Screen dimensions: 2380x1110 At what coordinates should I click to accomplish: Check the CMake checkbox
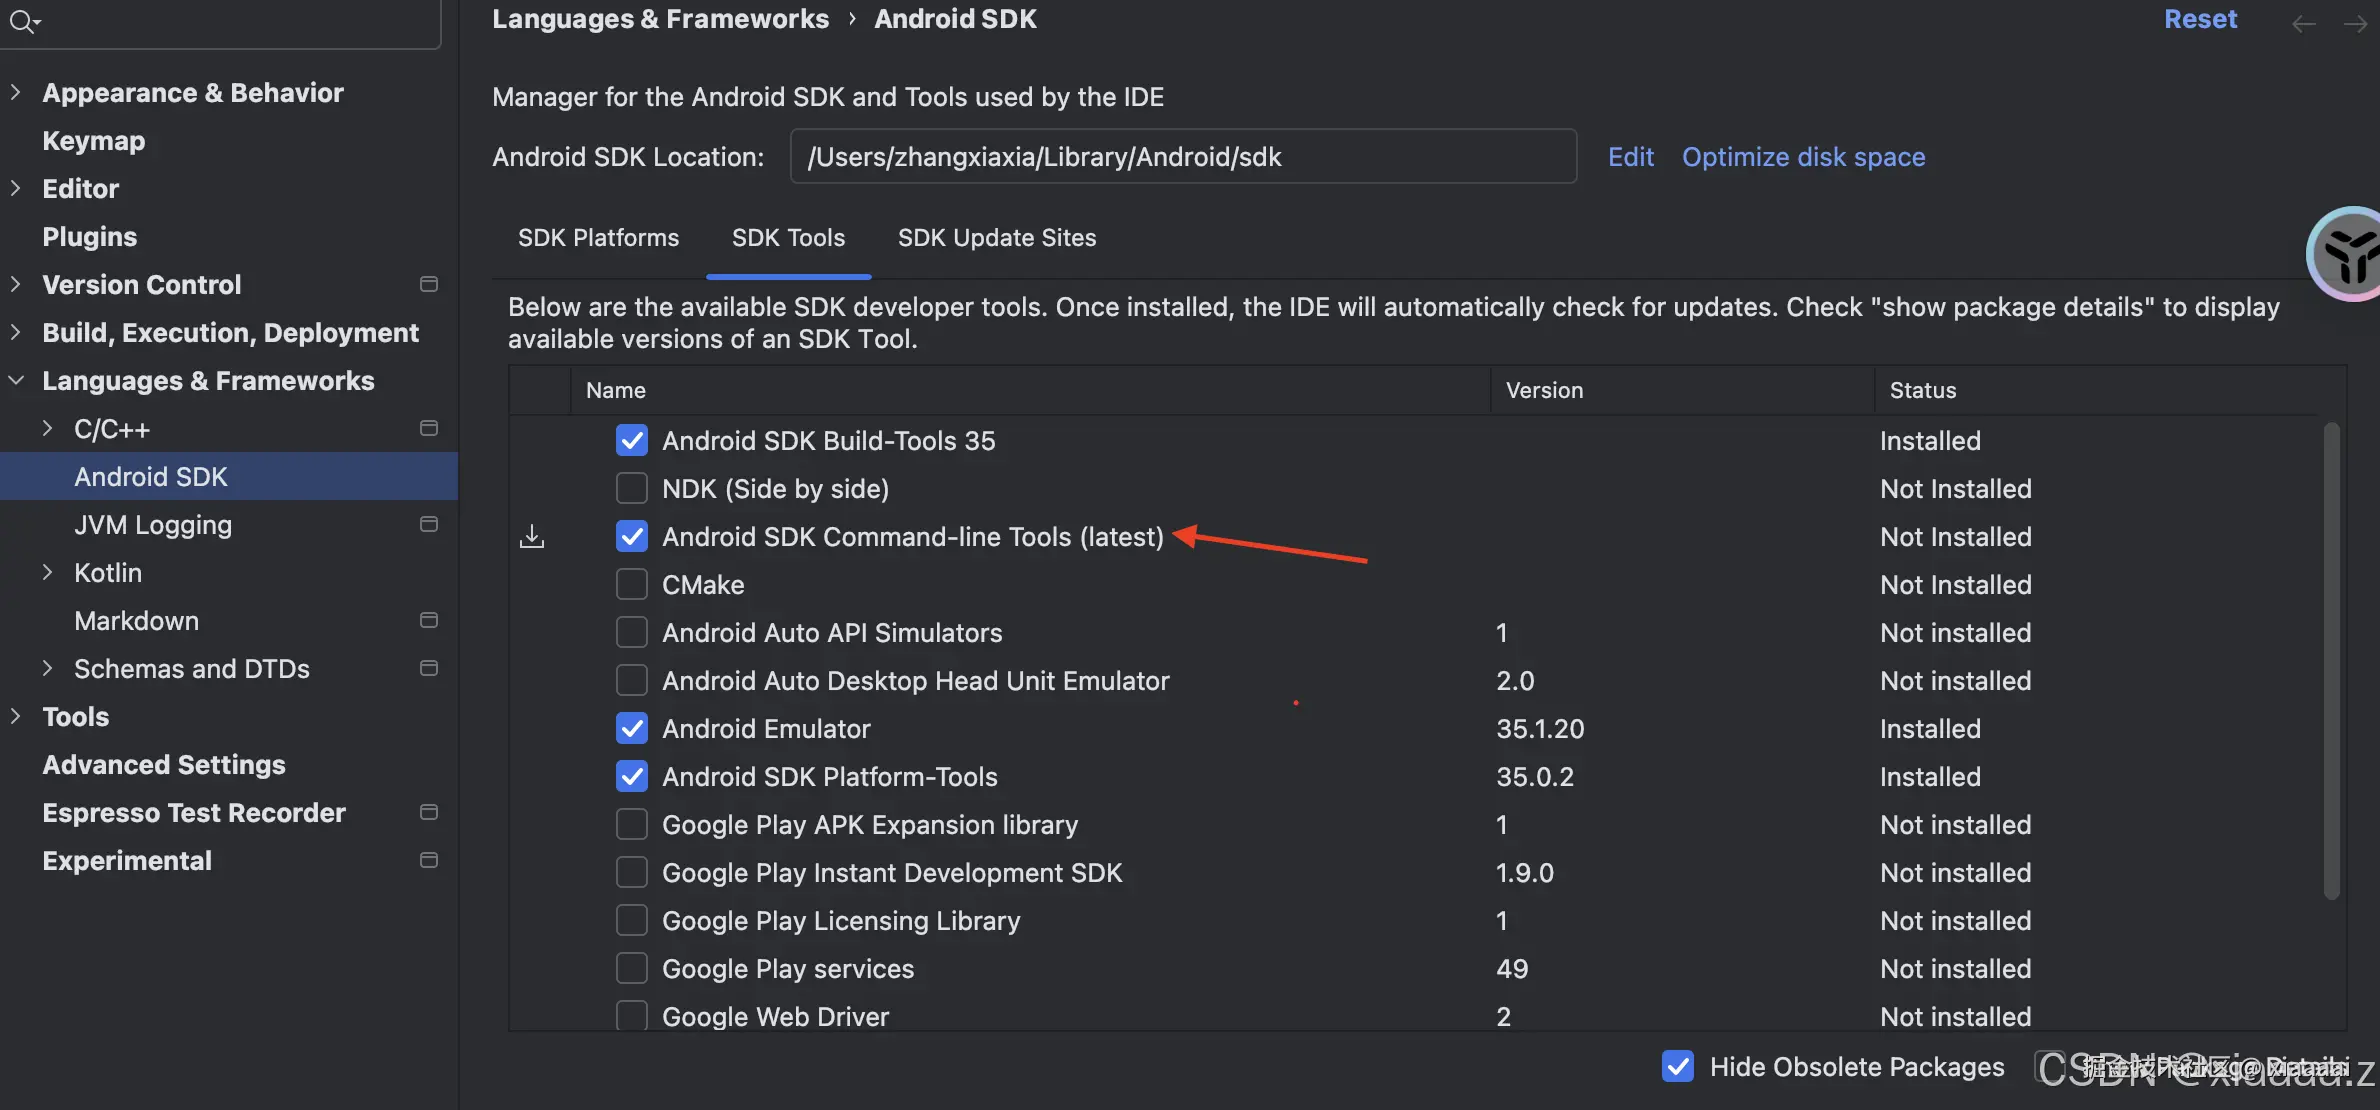(632, 585)
